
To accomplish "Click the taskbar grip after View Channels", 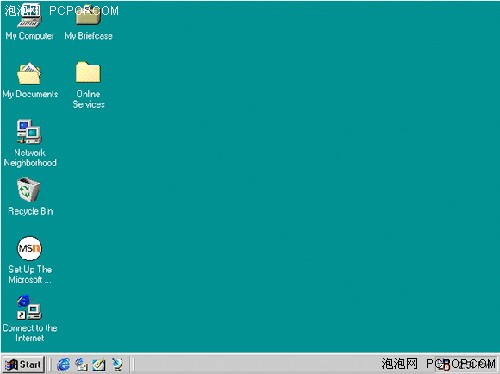I will pos(132,364).
